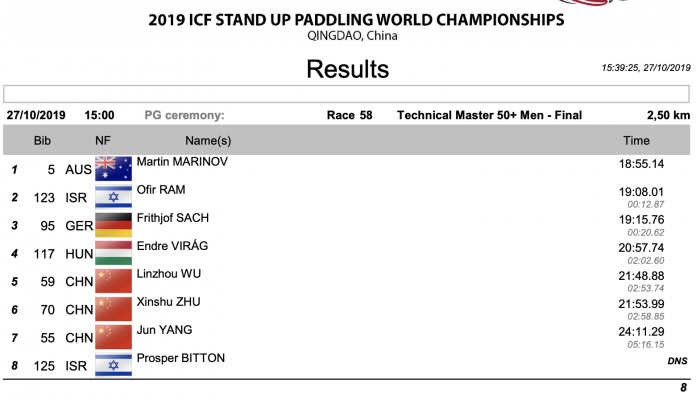Click the Race 58 label

click(349, 116)
